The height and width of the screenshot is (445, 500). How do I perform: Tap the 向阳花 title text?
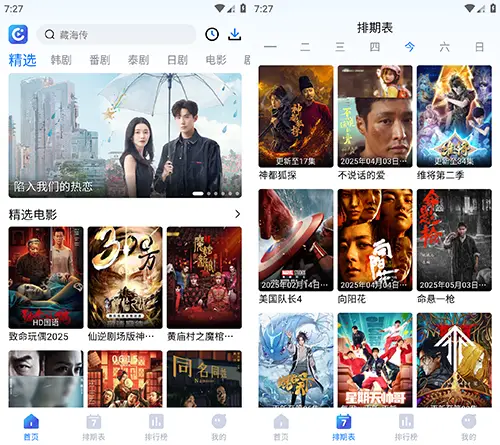coord(352,299)
